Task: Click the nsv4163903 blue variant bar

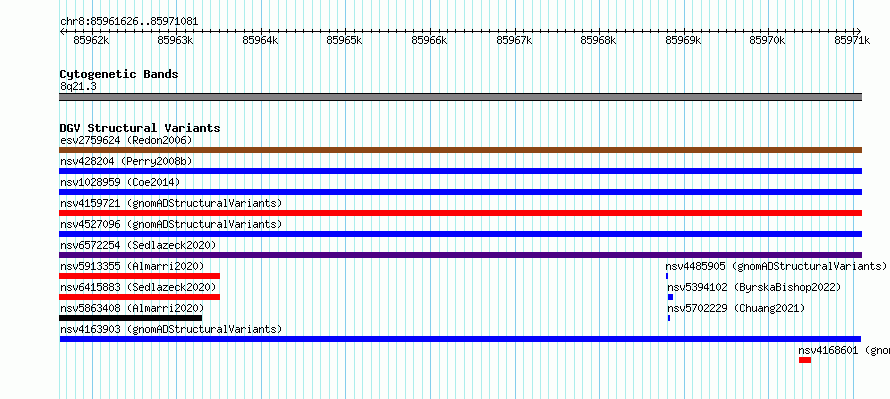Action: point(460,339)
